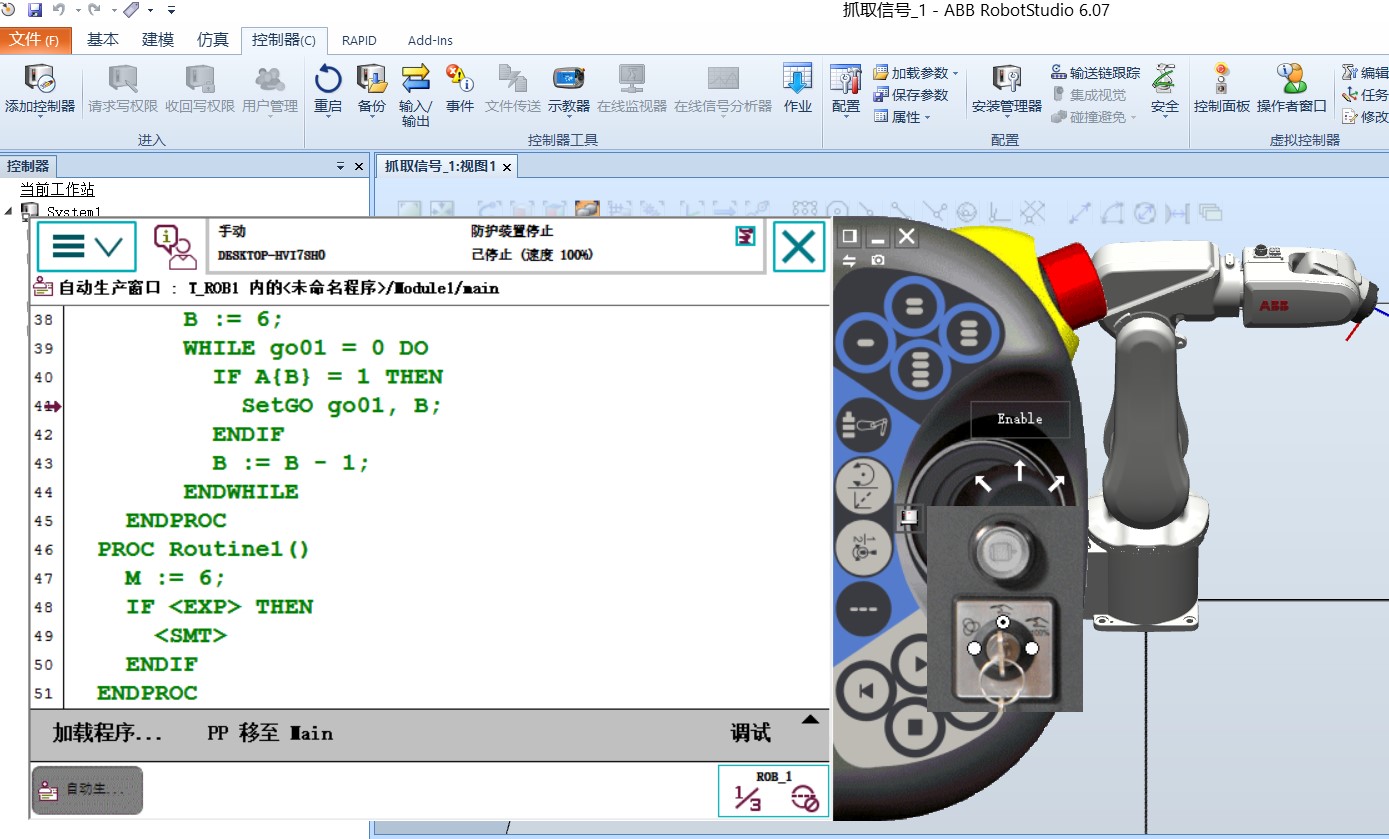Screen dimensions: 1389x839
Task: Collapse the System1 tree node
Action: tap(9, 212)
